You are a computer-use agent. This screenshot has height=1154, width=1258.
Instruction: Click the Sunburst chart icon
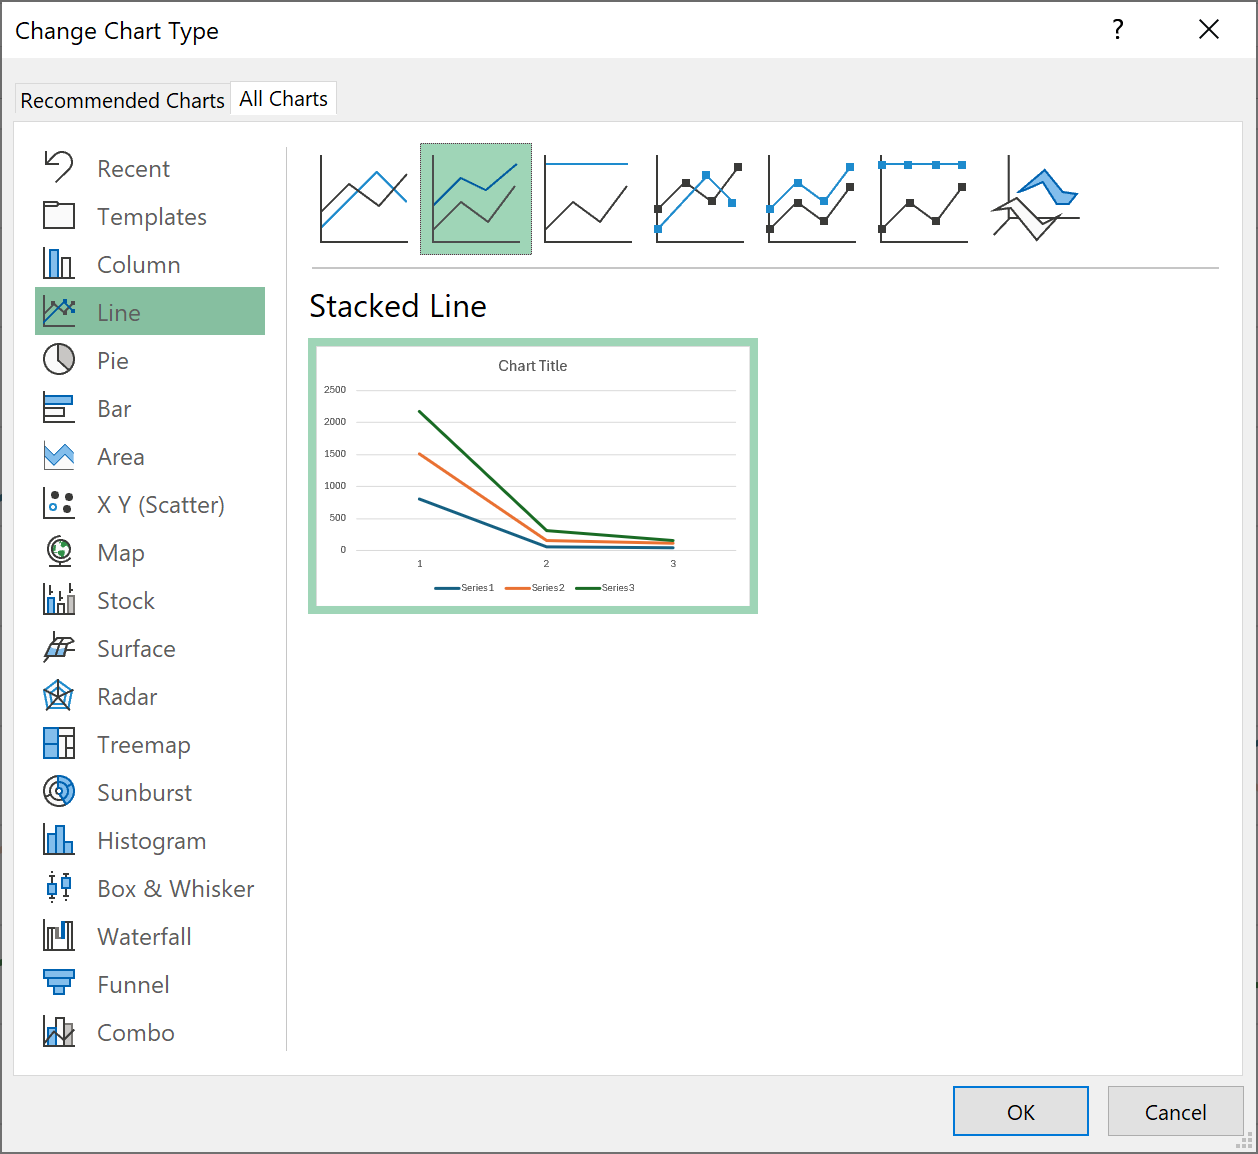(x=59, y=791)
